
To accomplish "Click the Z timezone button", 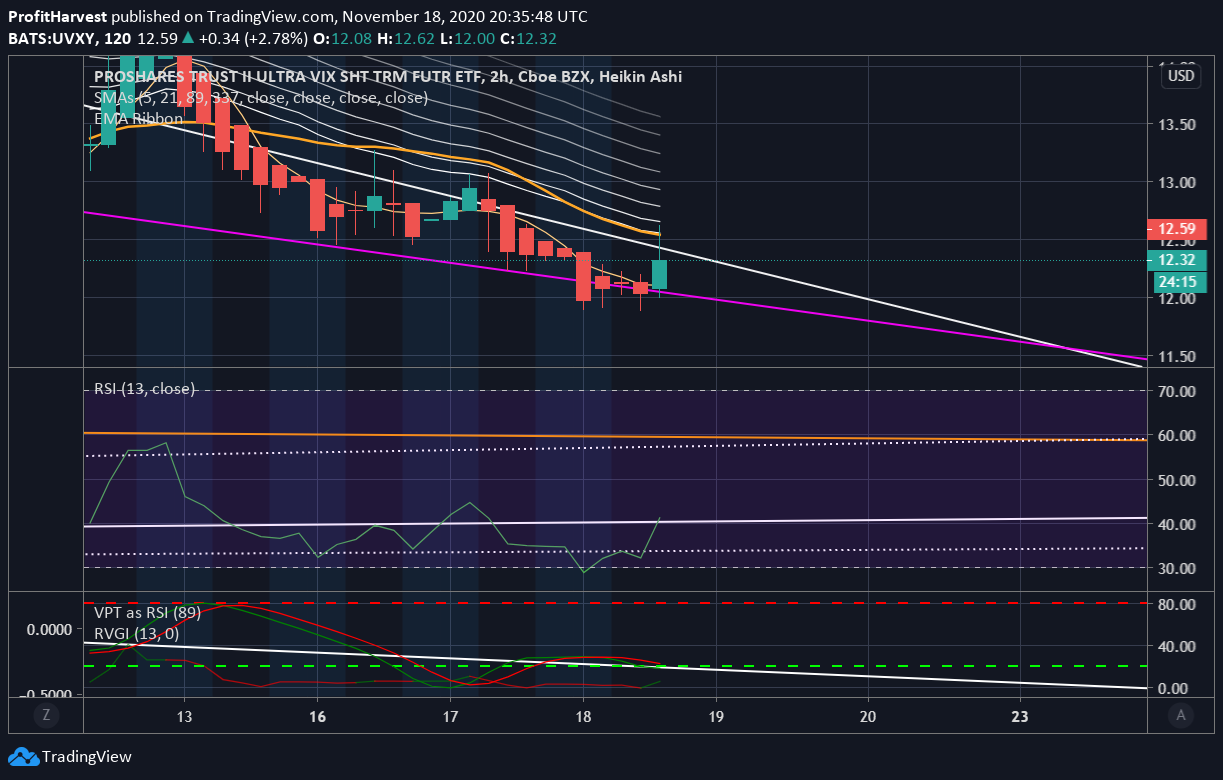I will [44, 715].
